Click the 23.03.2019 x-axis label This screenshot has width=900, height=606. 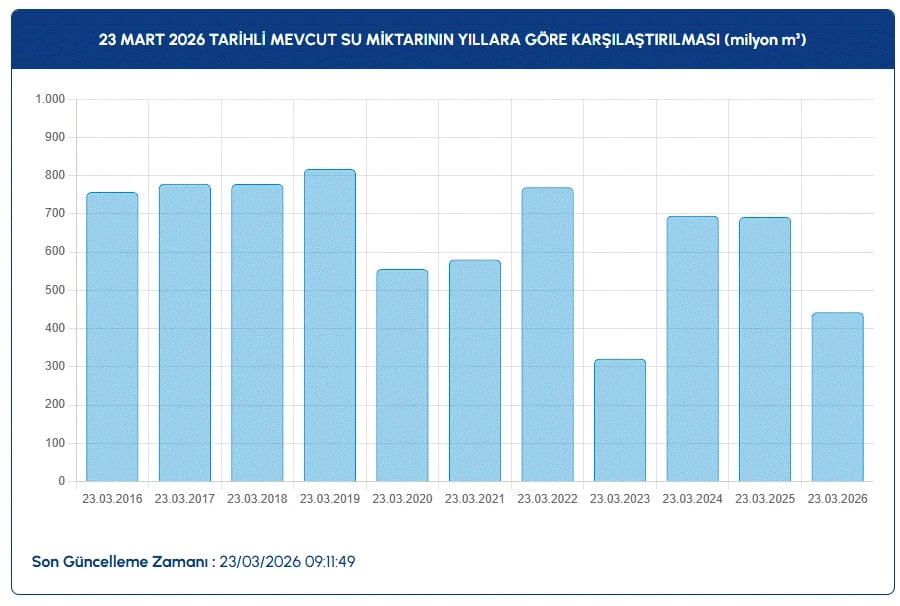pos(330,499)
